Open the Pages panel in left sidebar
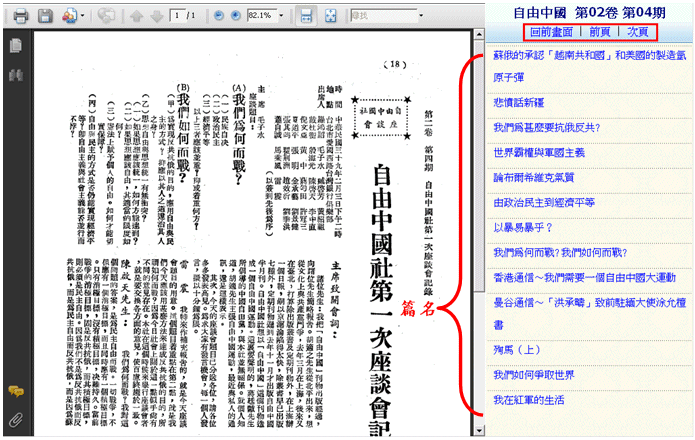 pyautogui.click(x=15, y=47)
